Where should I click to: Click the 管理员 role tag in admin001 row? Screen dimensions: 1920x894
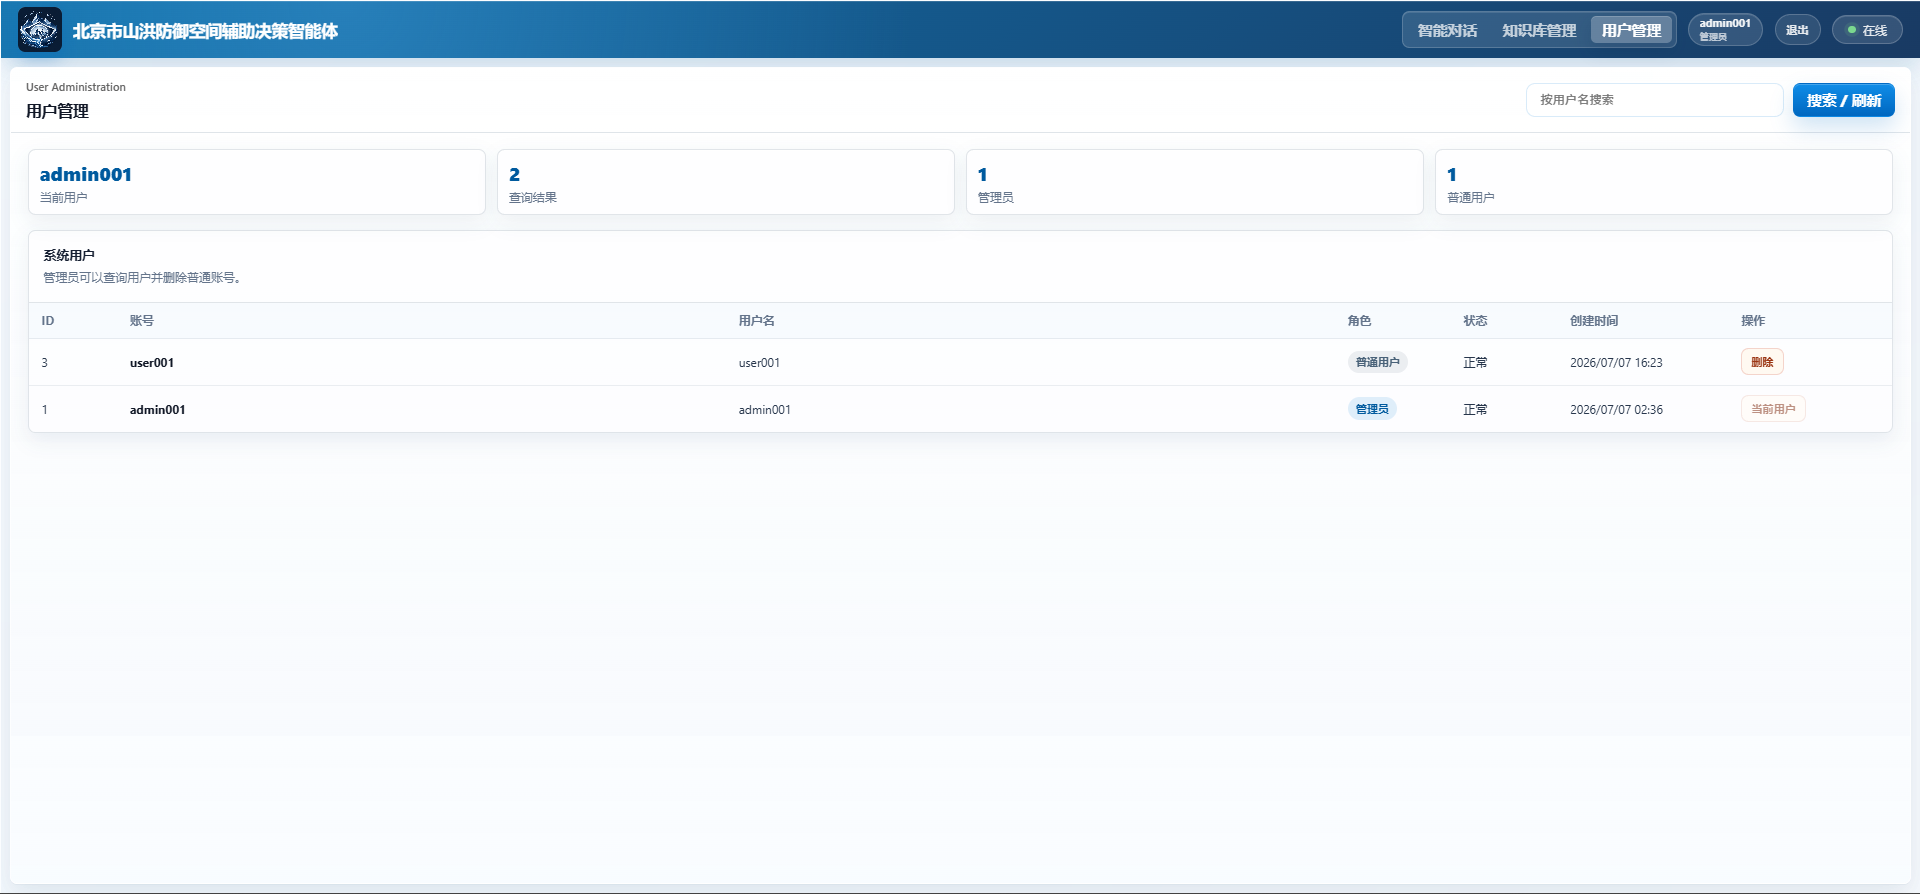click(x=1372, y=409)
